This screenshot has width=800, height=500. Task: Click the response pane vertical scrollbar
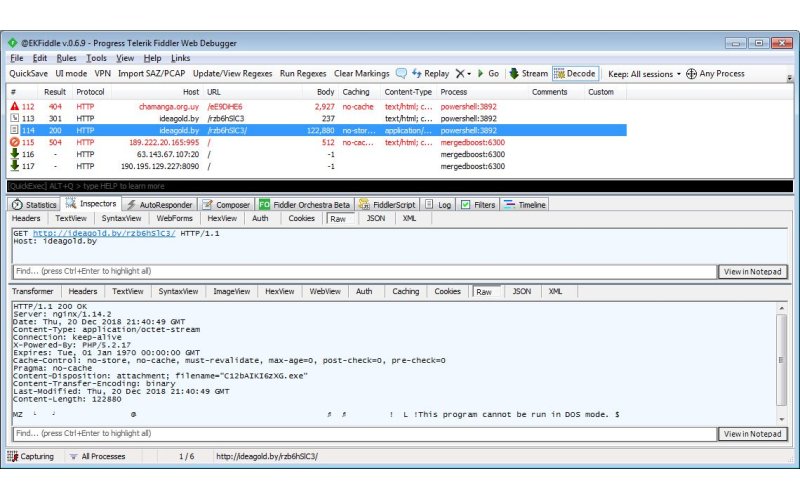781,360
